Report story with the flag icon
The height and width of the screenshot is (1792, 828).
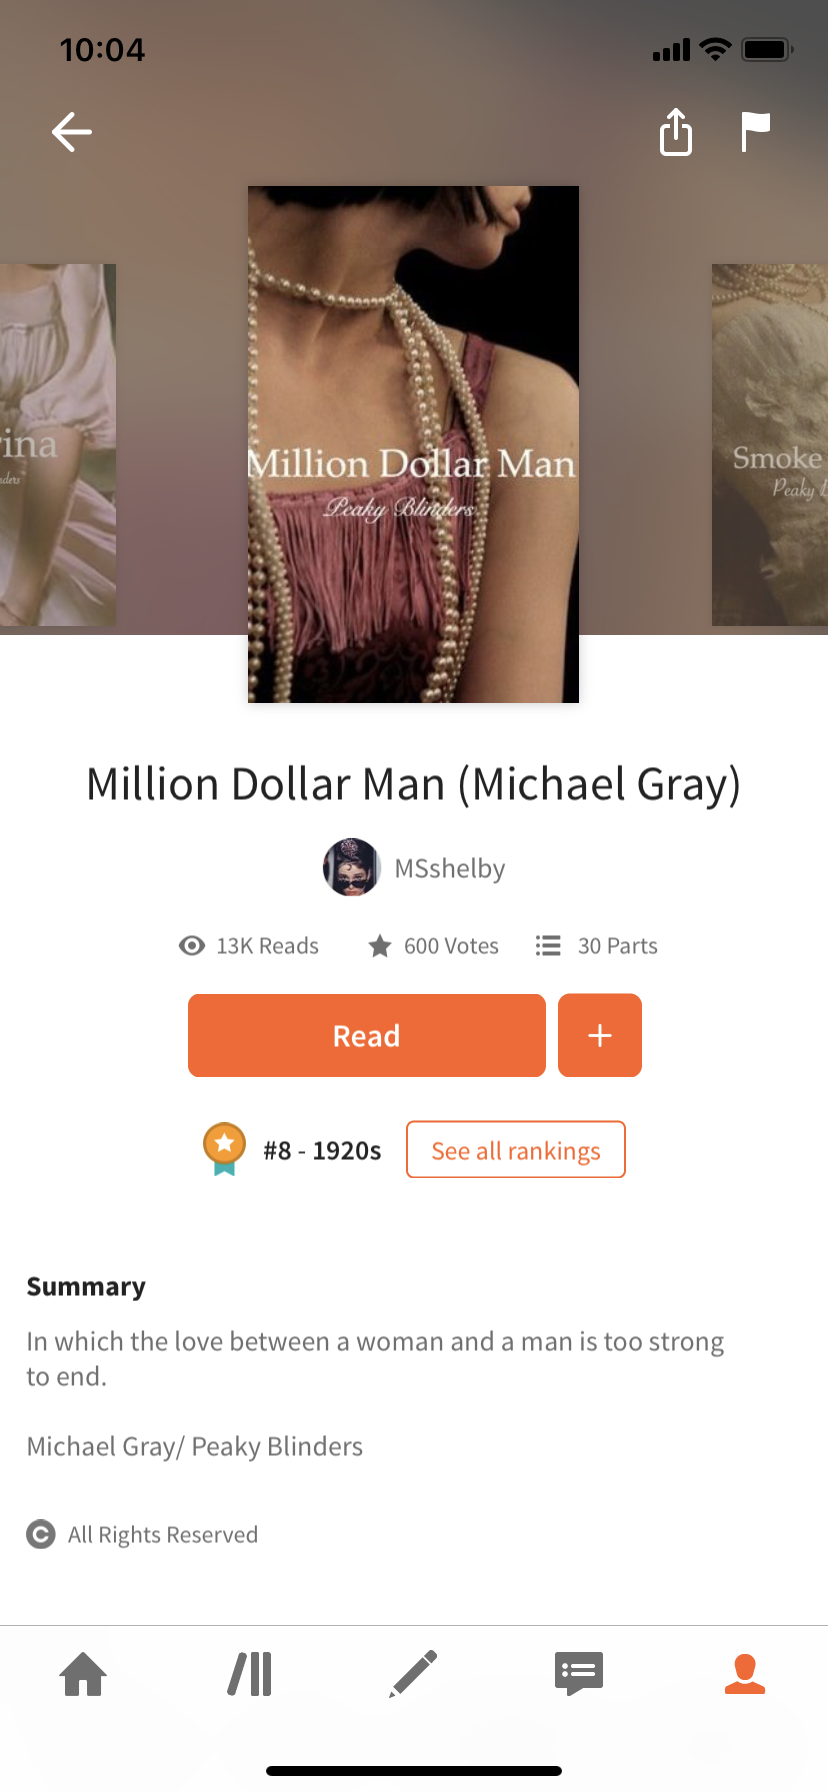coord(755,132)
